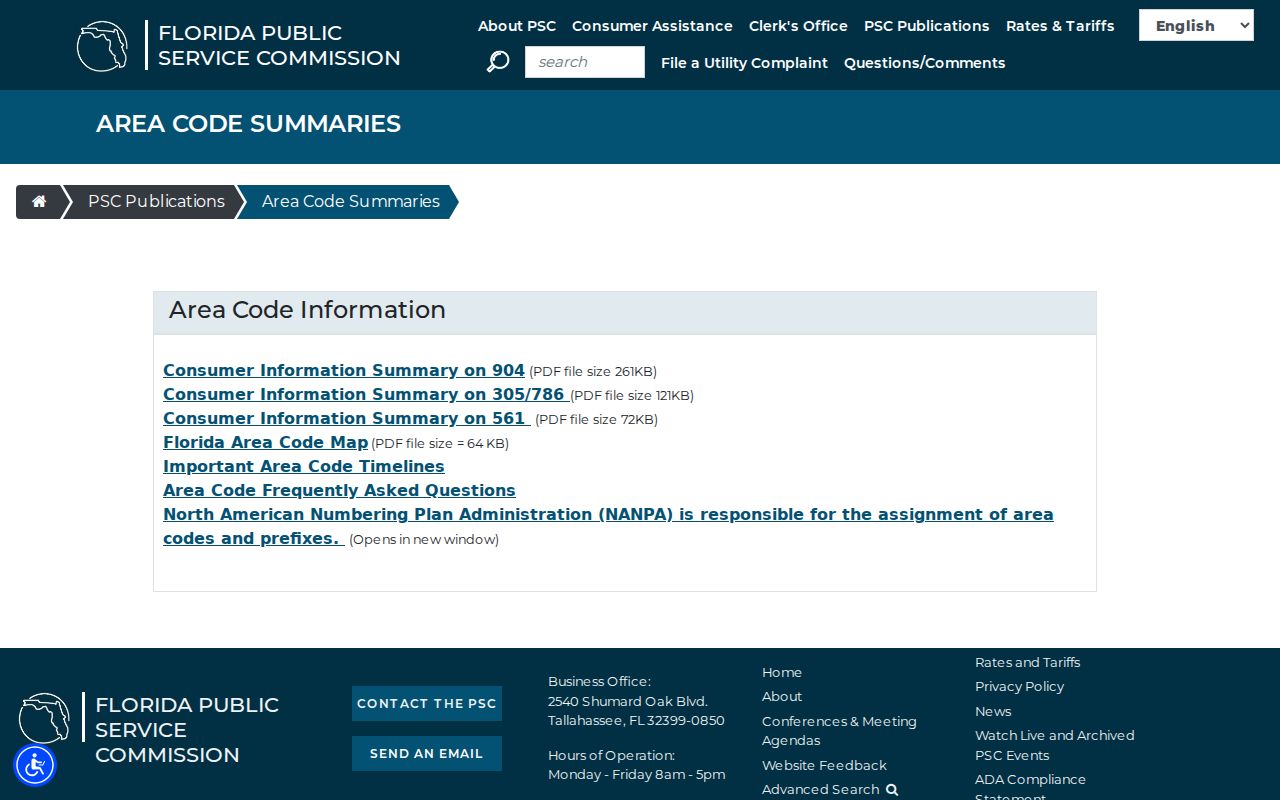Click the Area Code Information heading

pyautogui.click(x=307, y=310)
